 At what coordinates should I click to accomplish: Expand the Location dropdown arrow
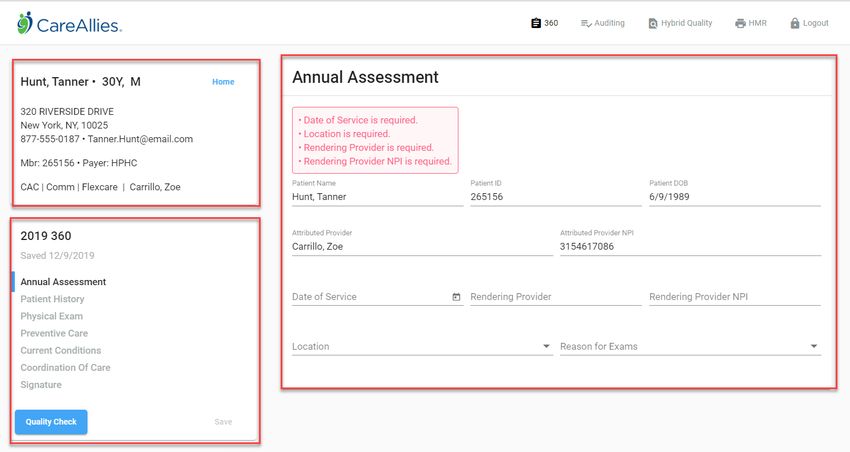[546, 346]
